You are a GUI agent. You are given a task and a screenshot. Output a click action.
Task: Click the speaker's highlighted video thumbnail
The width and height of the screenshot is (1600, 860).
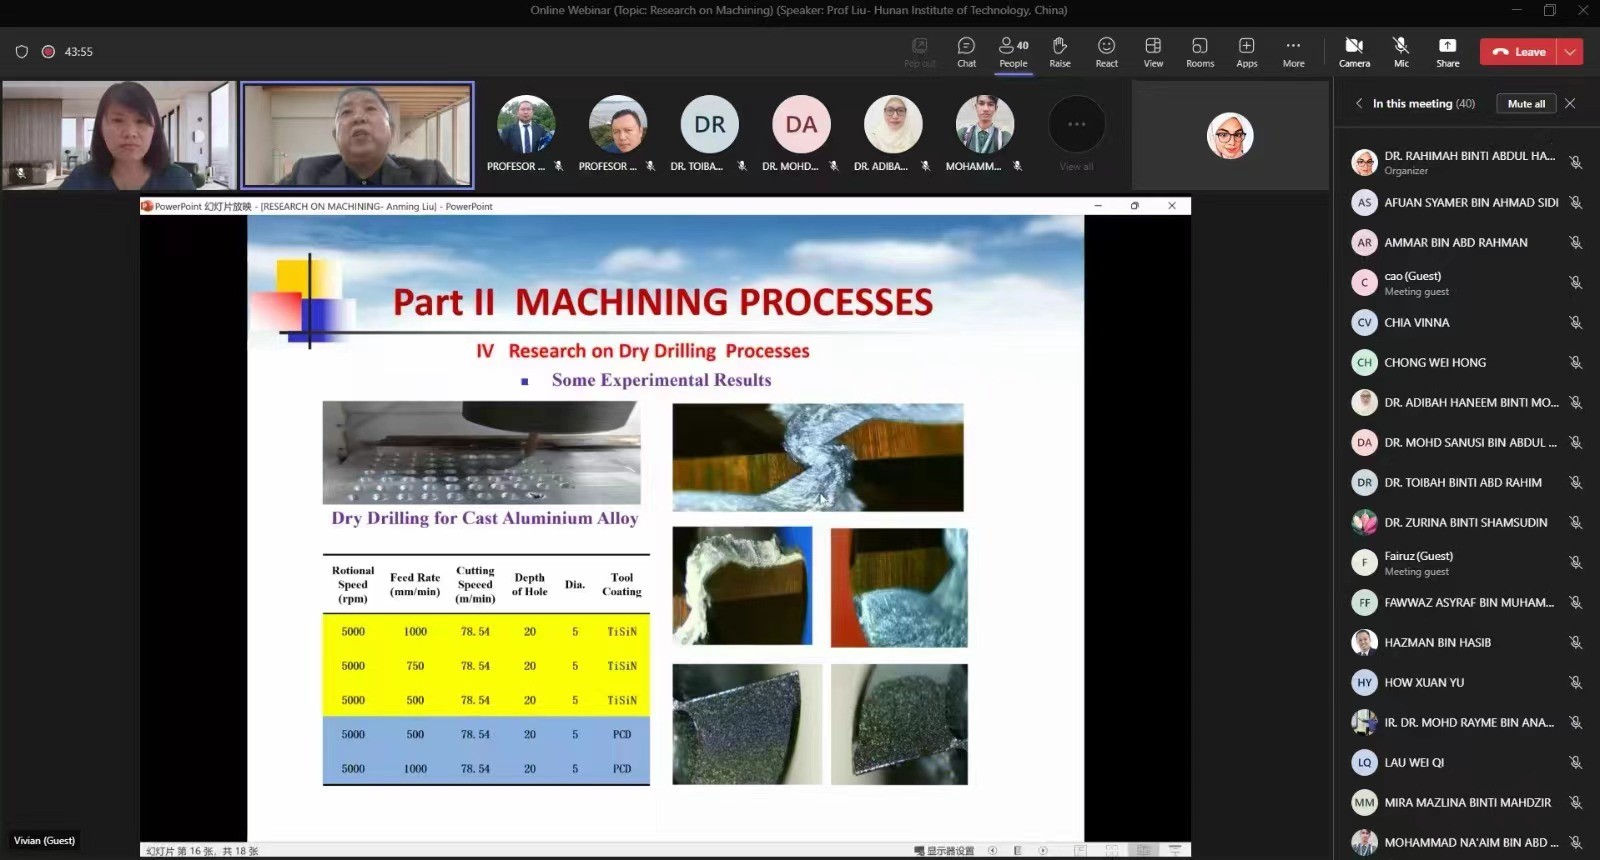pos(357,135)
